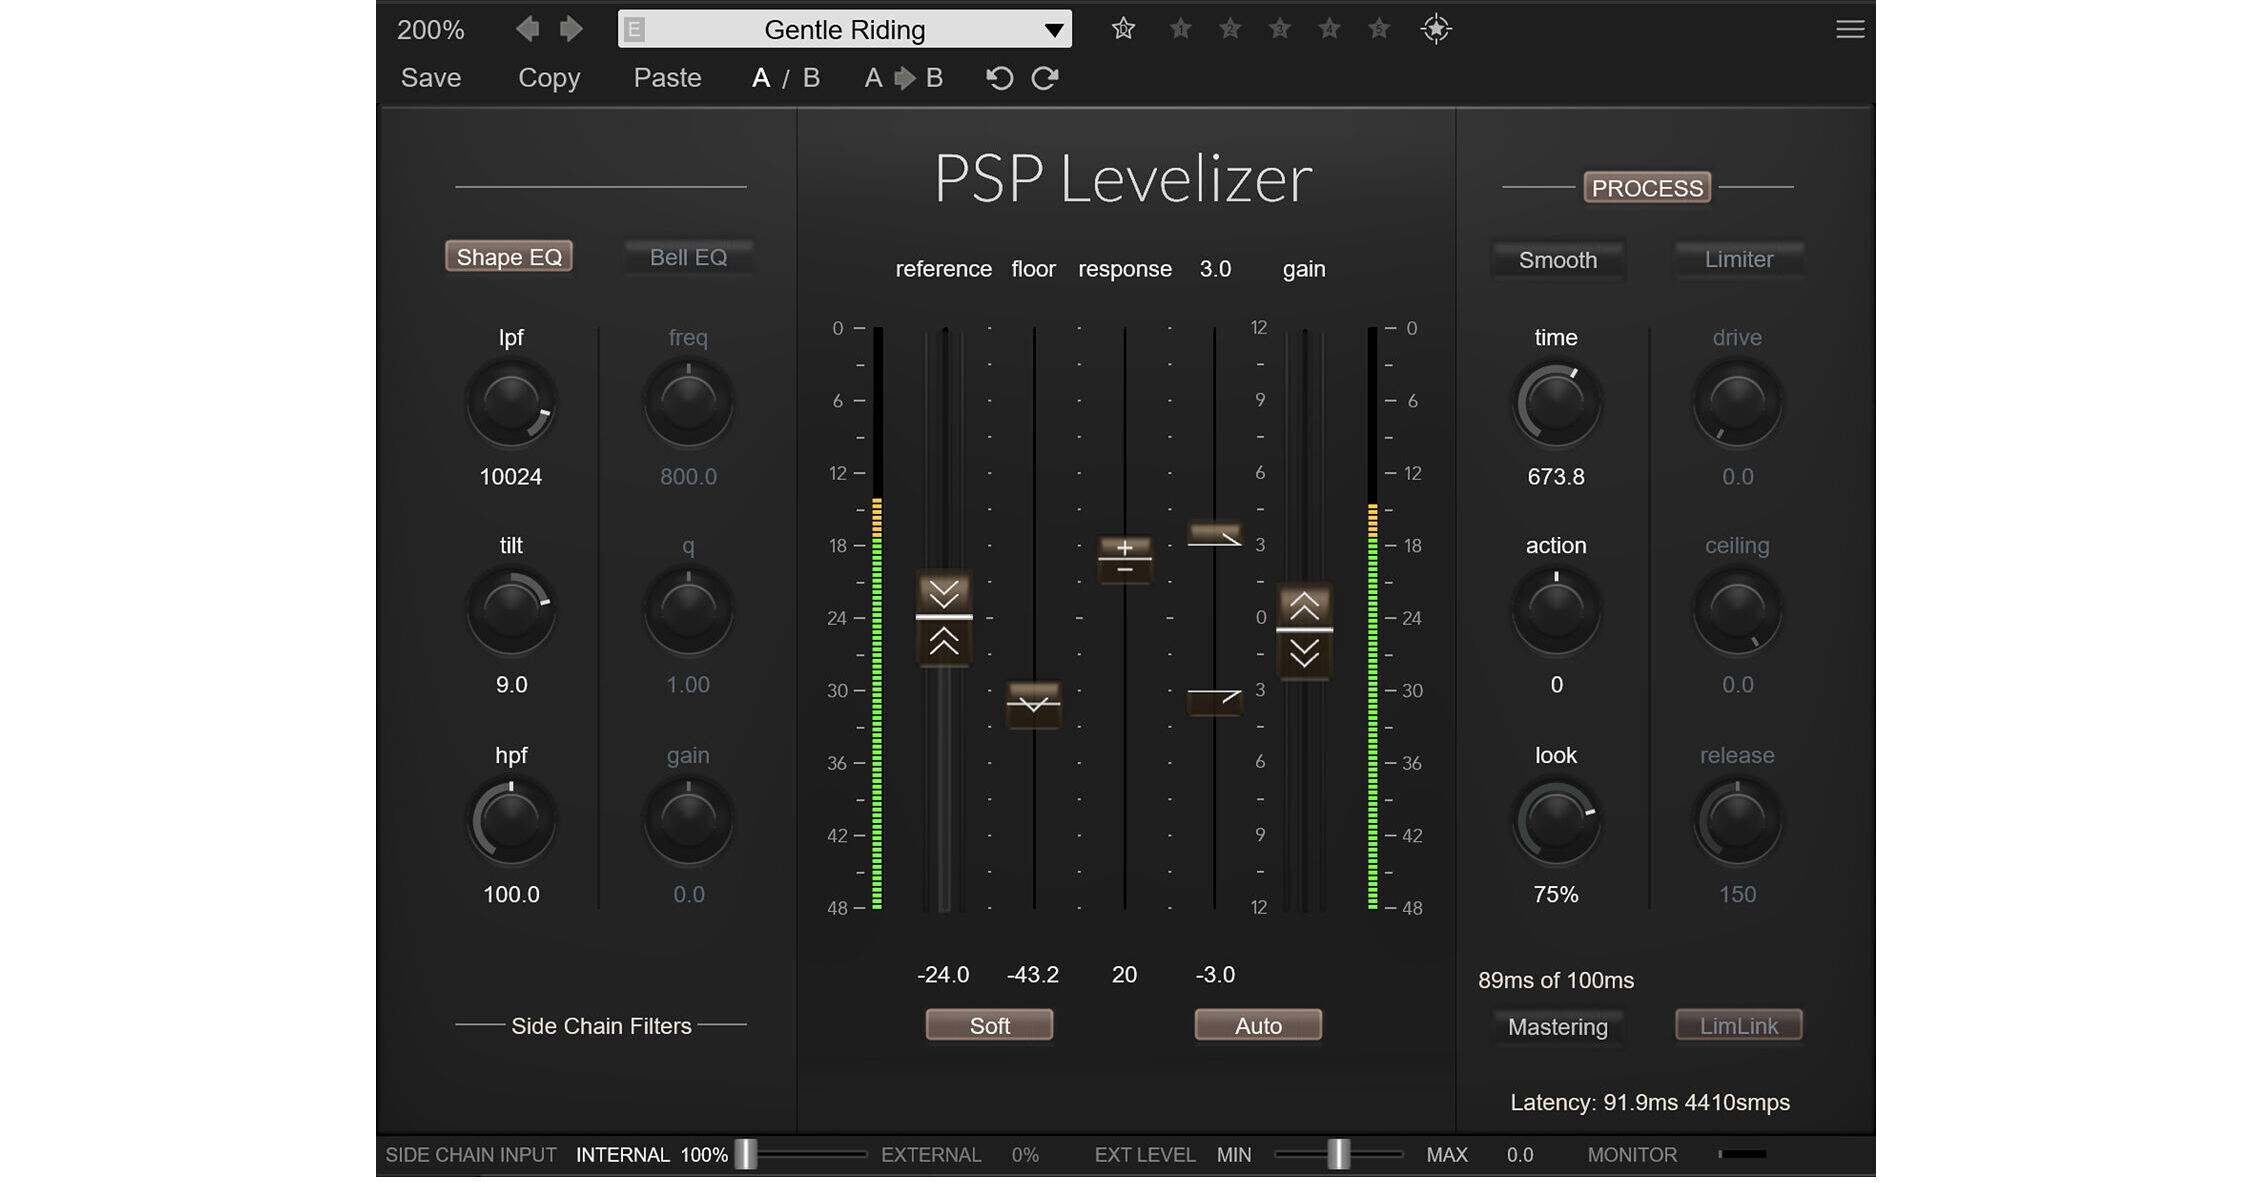Click the upper range fader handle
The width and height of the screenshot is (2253, 1183).
pos(1215,535)
